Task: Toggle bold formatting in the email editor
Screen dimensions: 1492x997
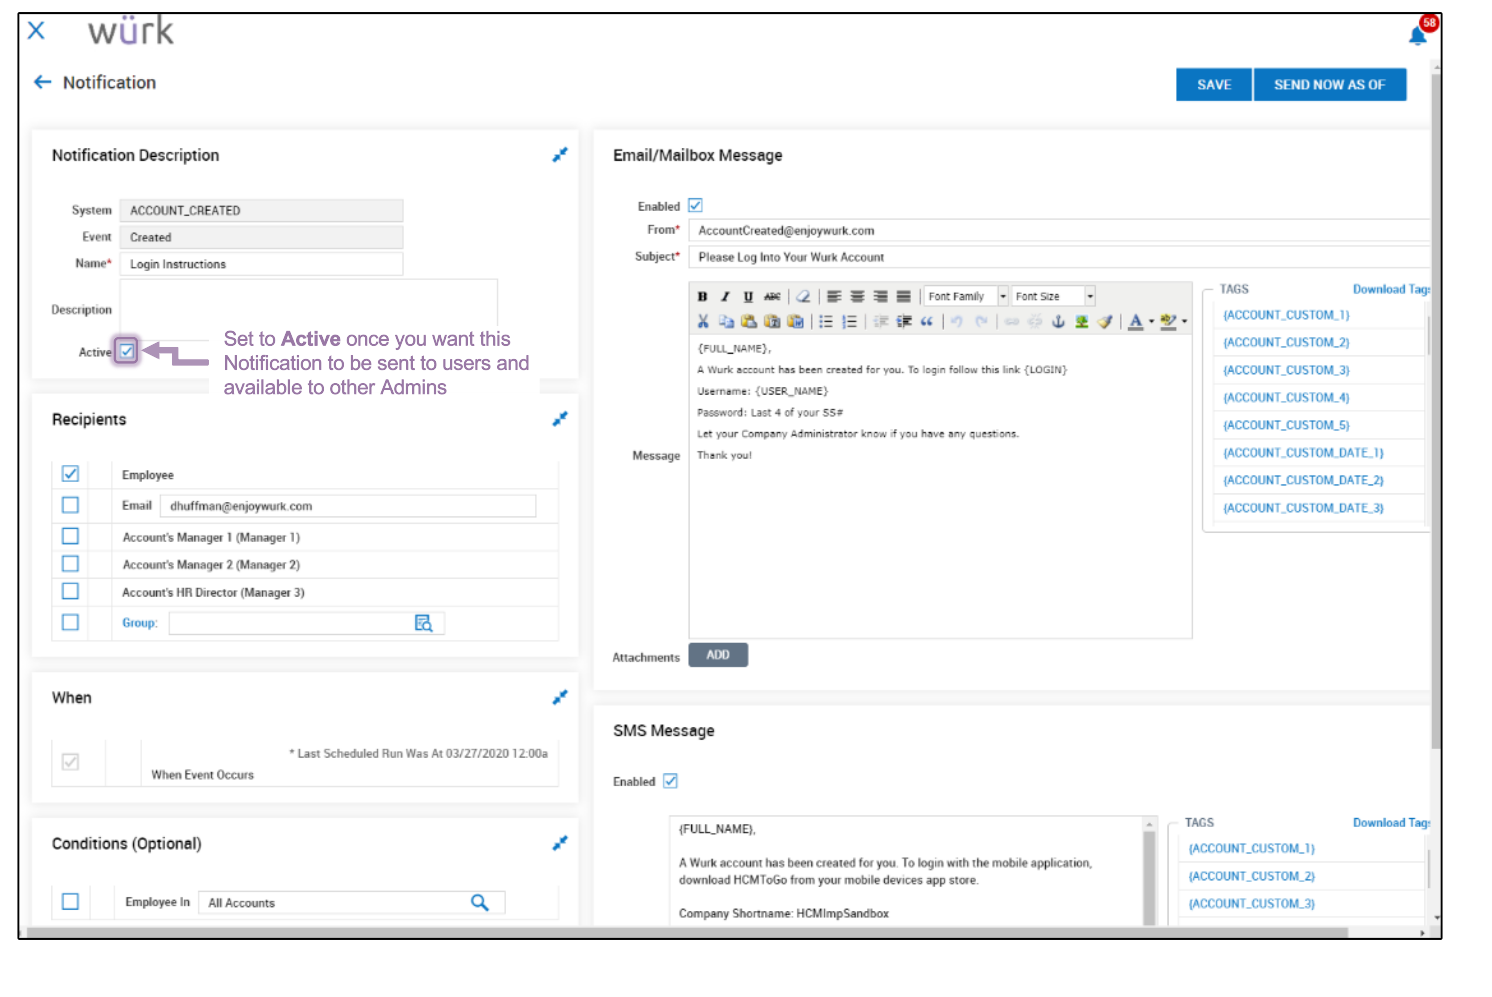Action: (702, 296)
